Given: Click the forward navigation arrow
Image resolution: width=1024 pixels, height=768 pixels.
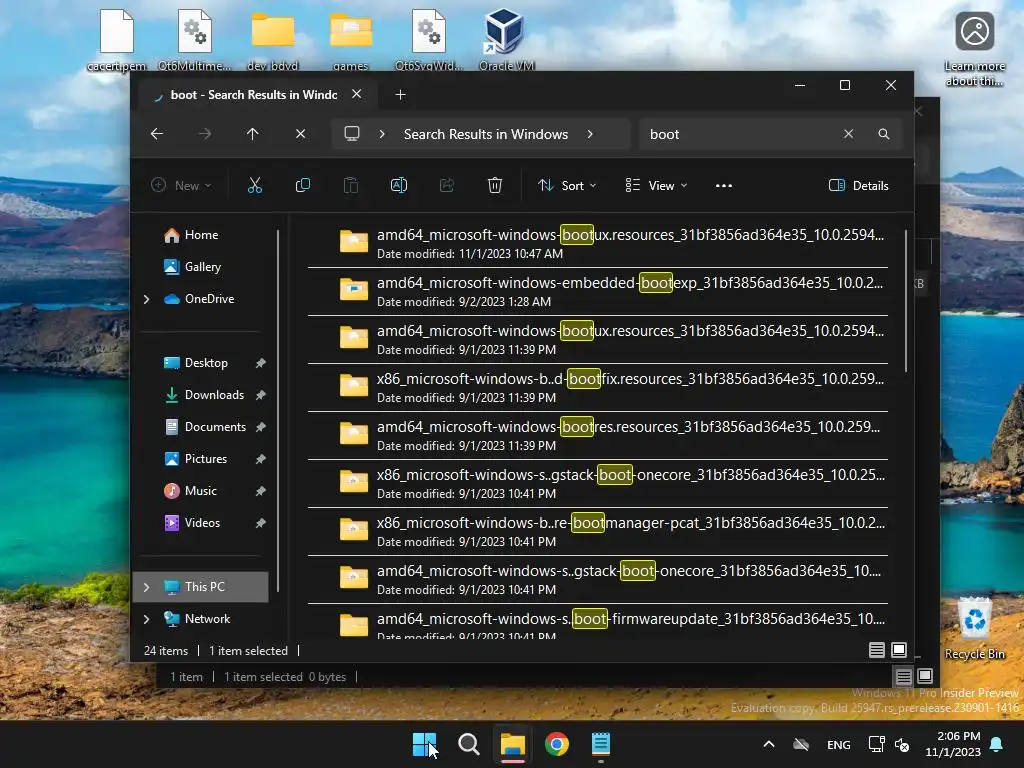Looking at the screenshot, I should point(204,134).
